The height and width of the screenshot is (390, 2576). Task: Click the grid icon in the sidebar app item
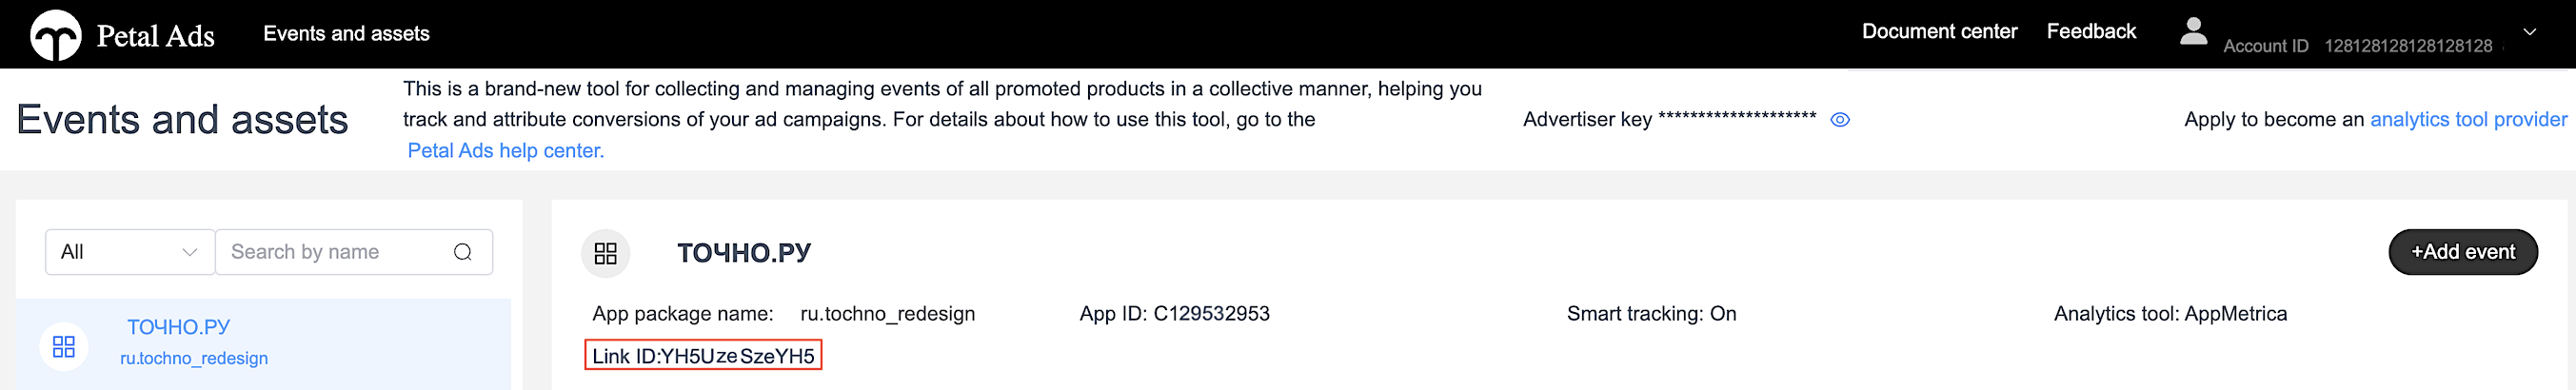64,346
